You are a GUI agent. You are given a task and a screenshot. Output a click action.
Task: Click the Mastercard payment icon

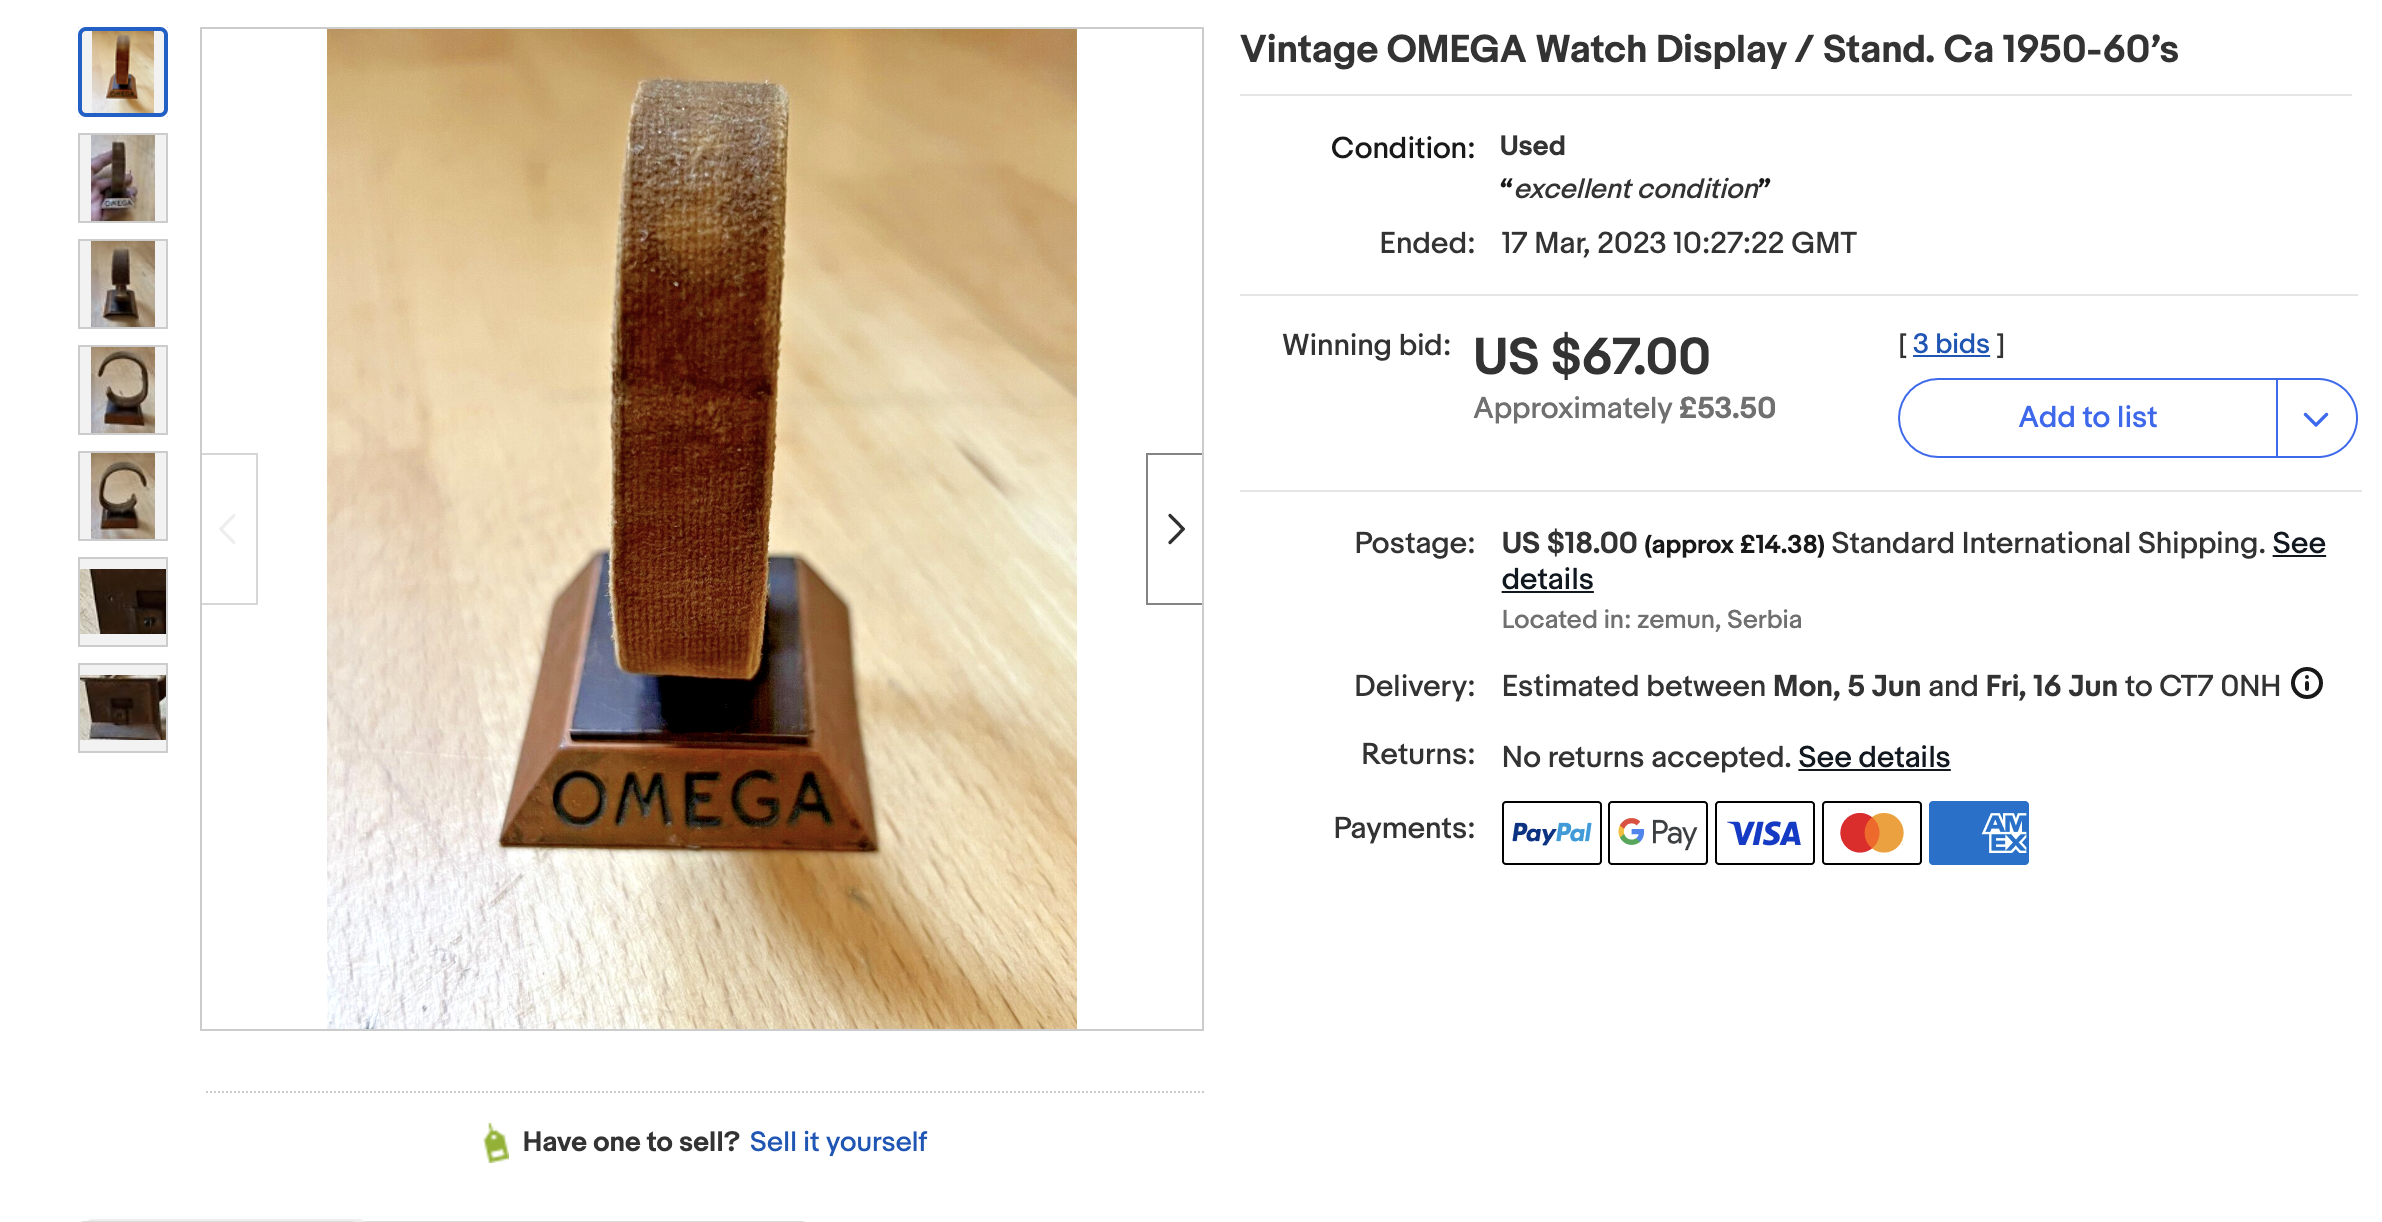tap(1871, 832)
